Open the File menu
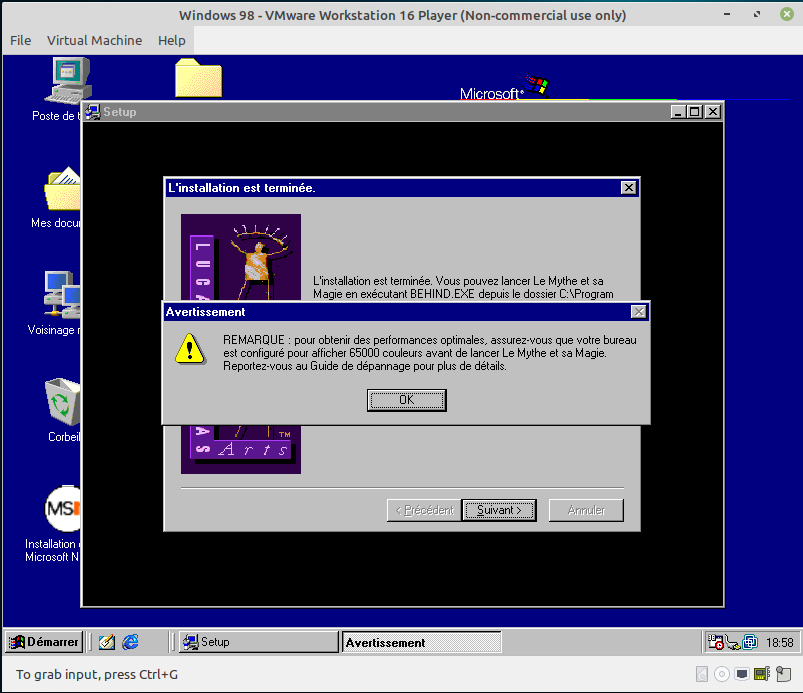Viewport: 803px width, 693px height. (20, 40)
